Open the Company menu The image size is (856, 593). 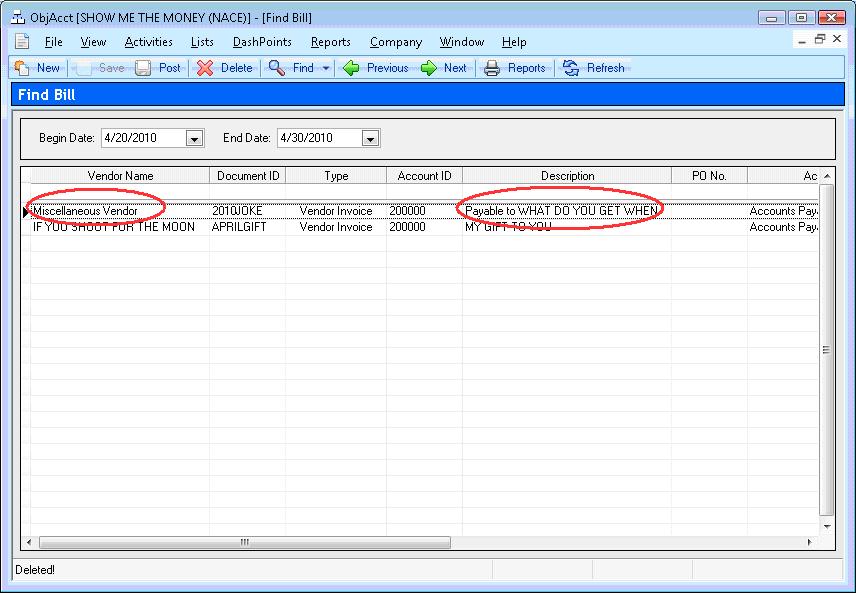[395, 42]
